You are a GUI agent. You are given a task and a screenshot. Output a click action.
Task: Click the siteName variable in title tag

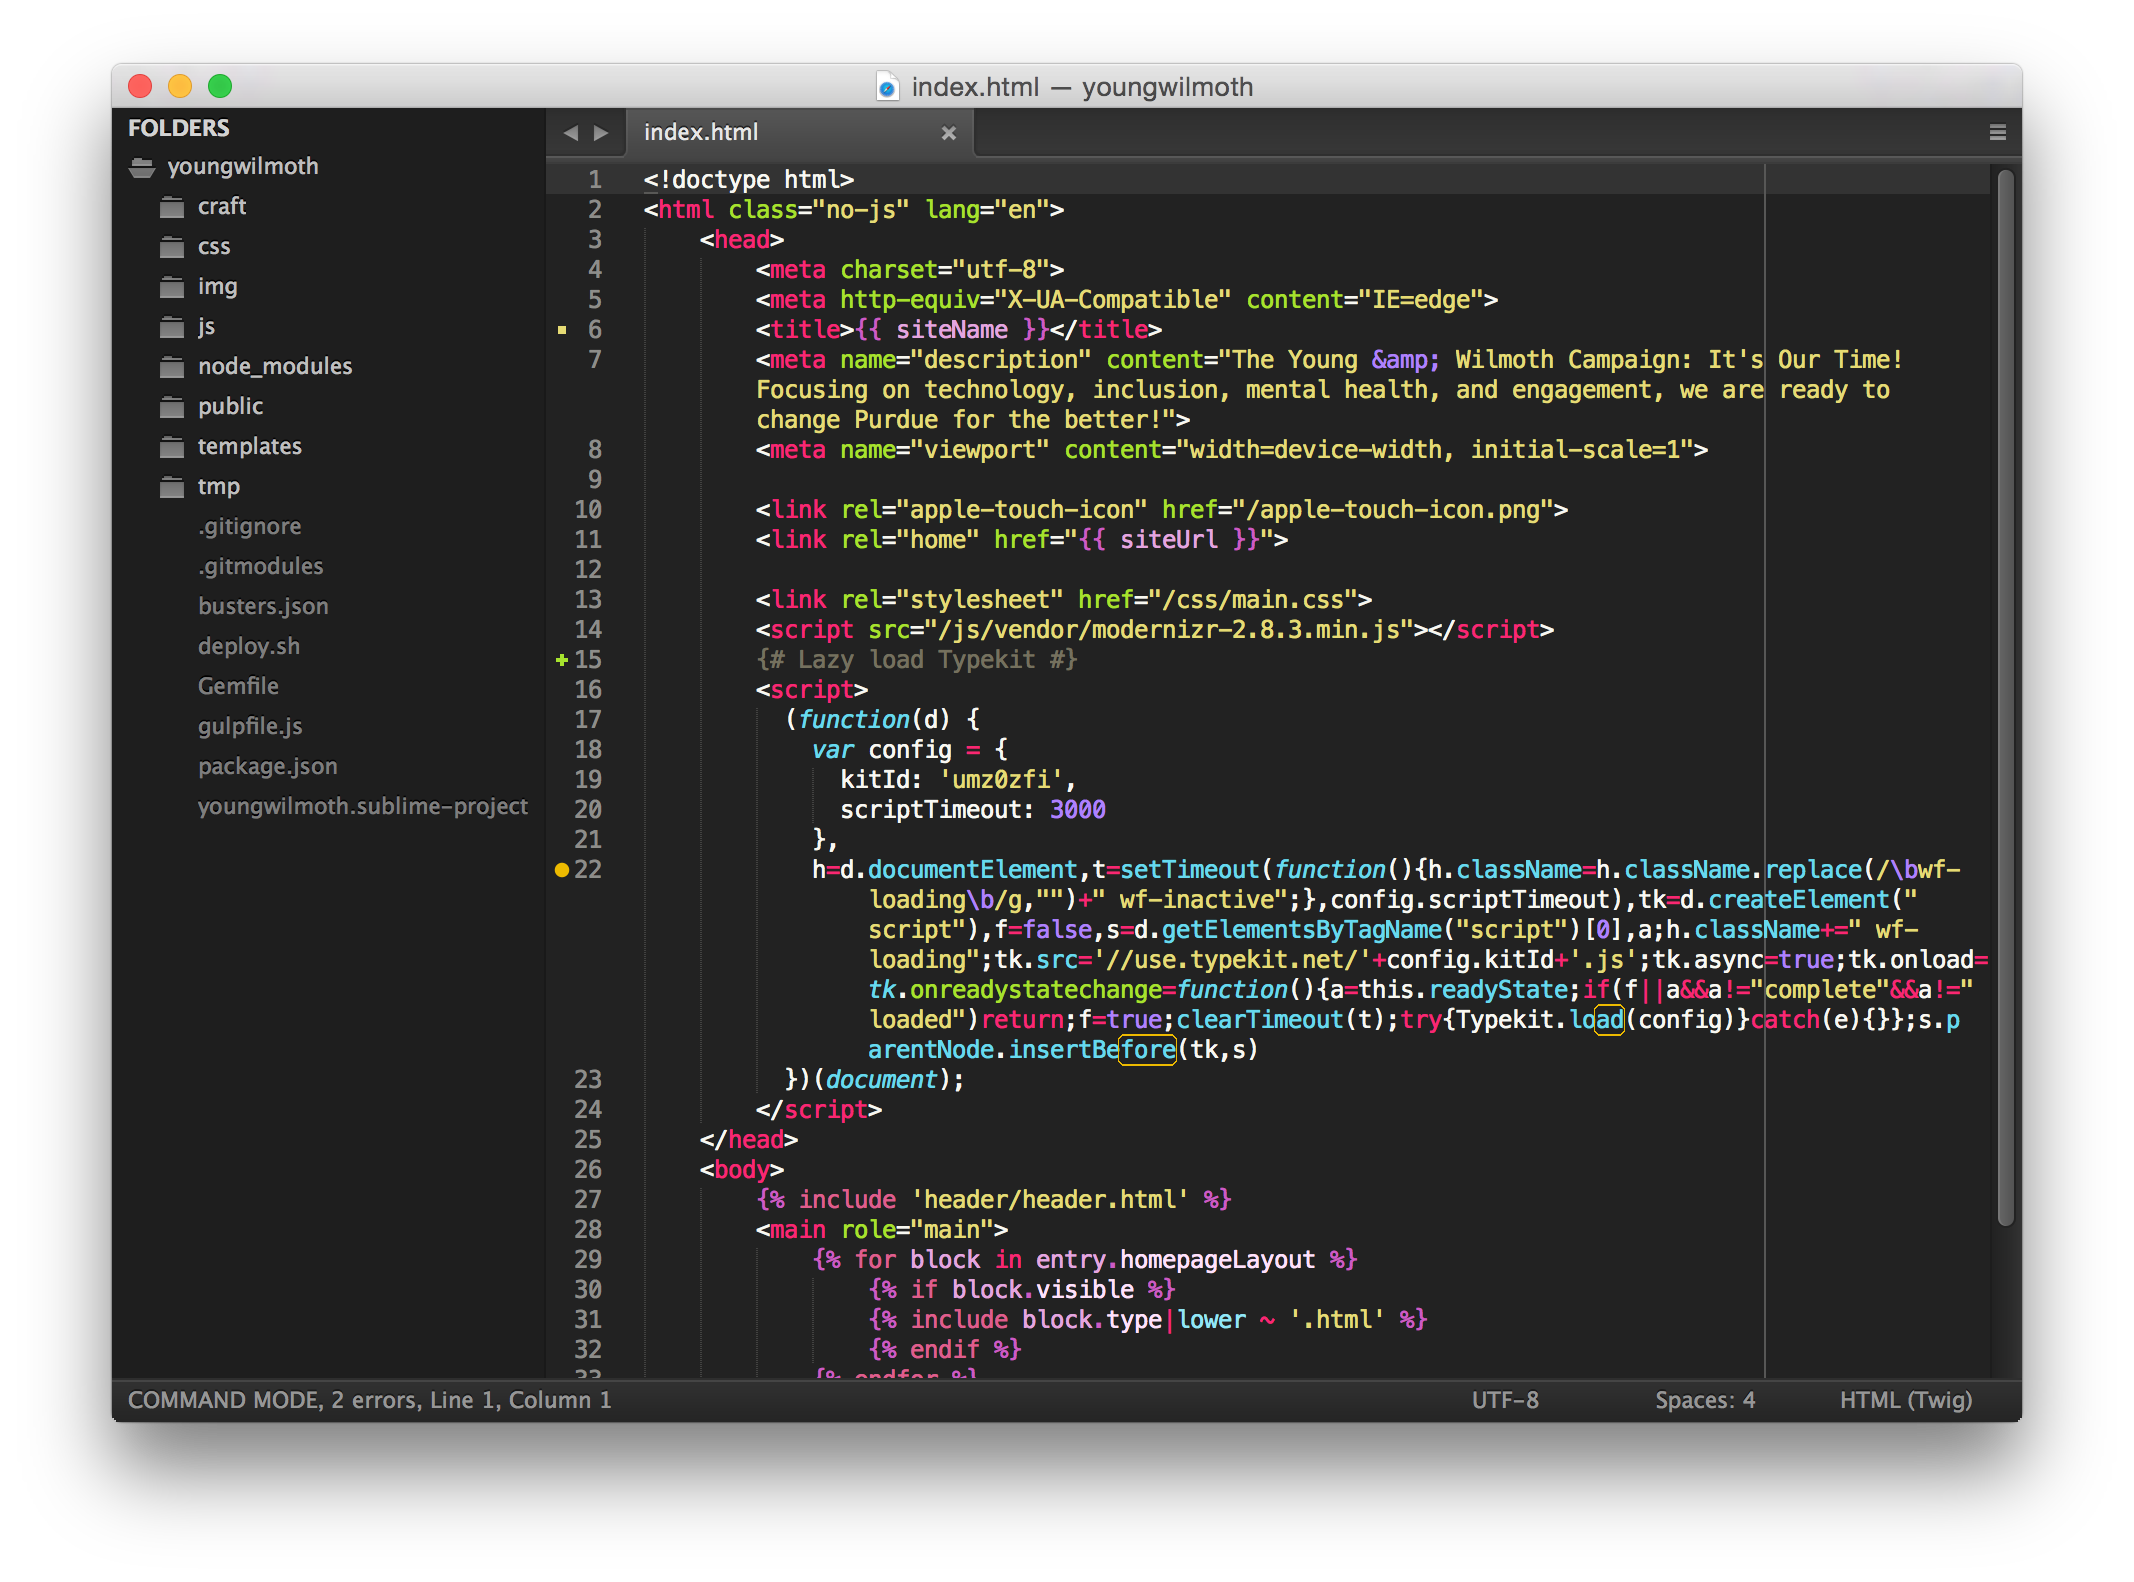[952, 330]
